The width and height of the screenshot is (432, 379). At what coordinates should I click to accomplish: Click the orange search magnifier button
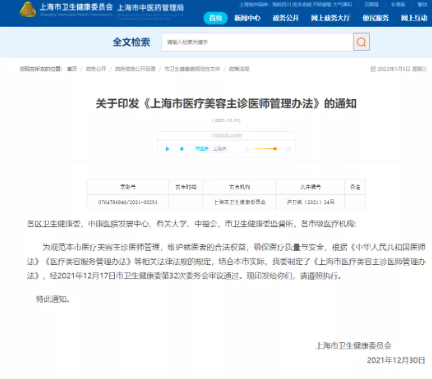tap(361, 42)
